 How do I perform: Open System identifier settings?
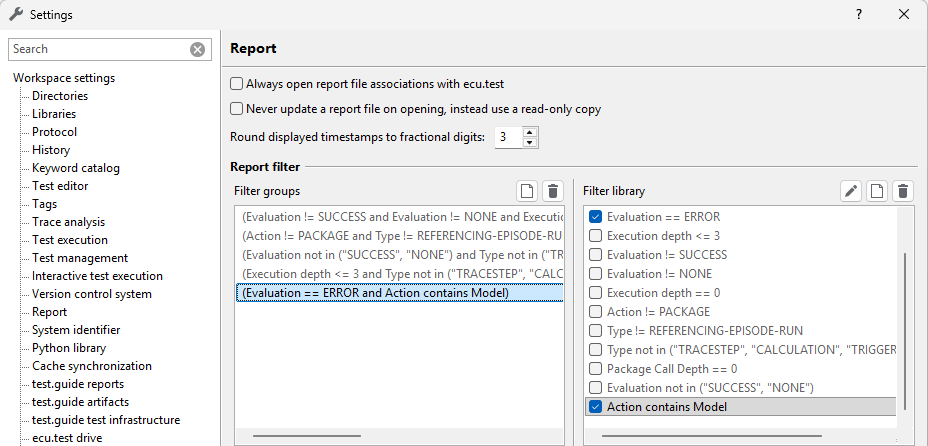point(76,330)
